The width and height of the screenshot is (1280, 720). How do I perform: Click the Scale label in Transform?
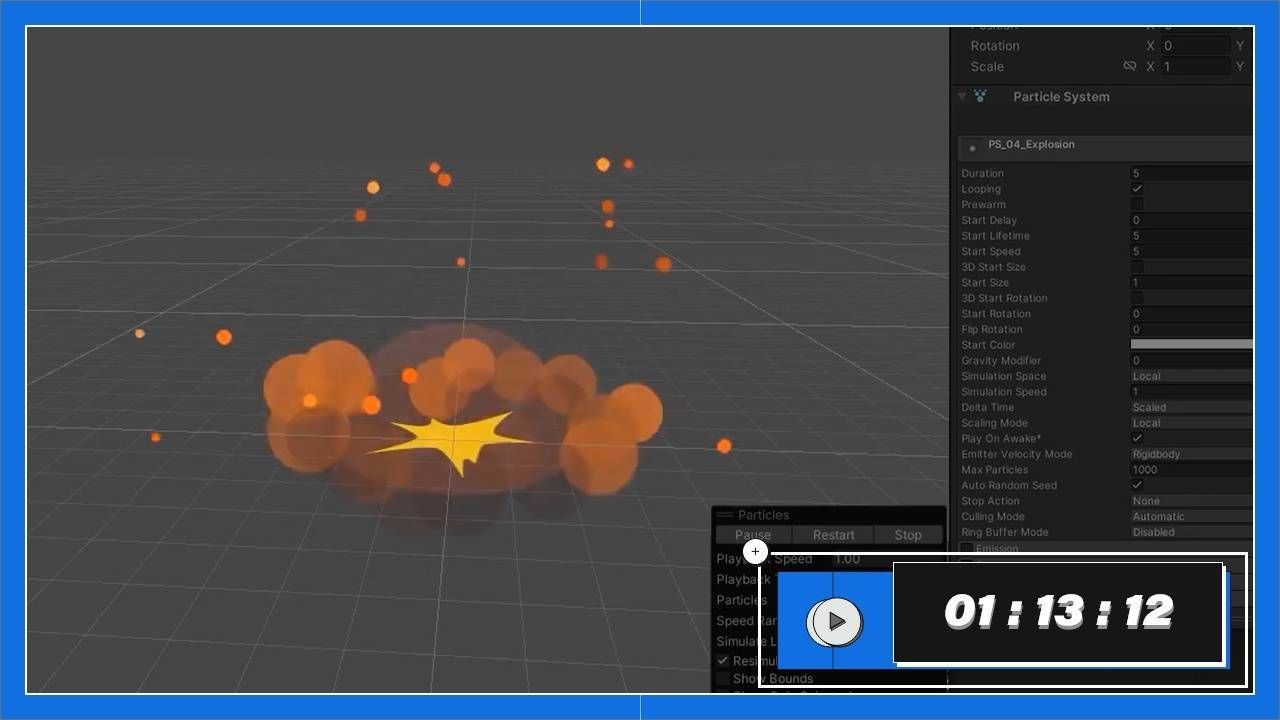point(987,67)
